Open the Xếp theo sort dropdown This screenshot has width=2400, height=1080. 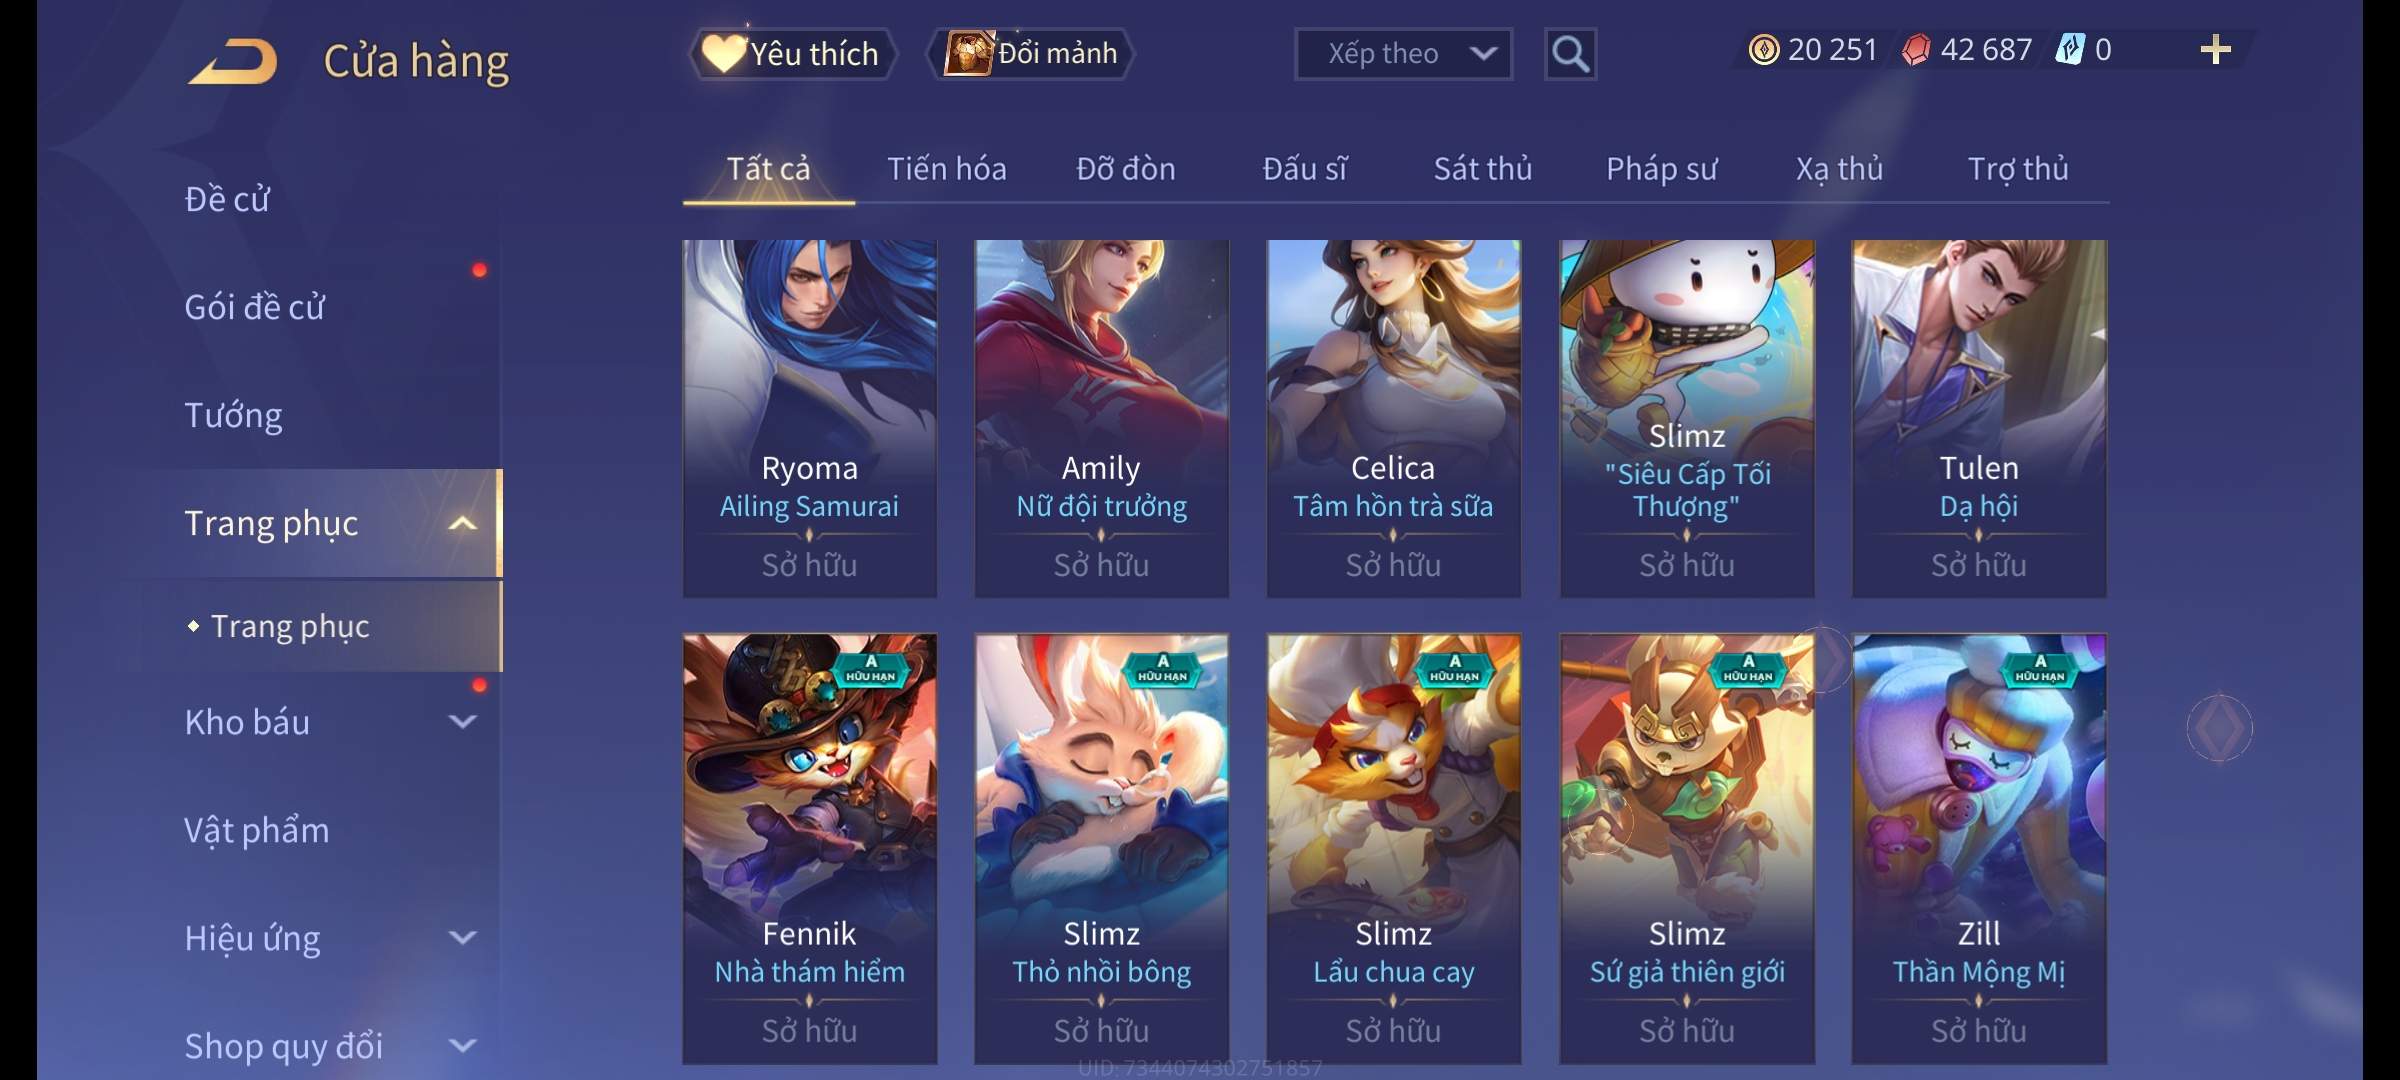(1403, 54)
